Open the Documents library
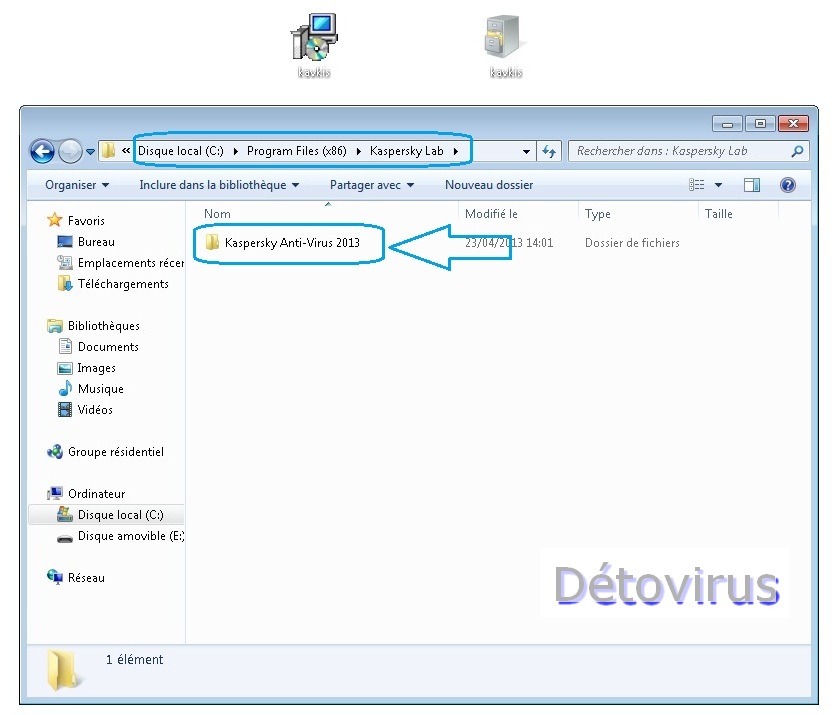Image resolution: width=834 pixels, height=715 pixels. pos(109,347)
